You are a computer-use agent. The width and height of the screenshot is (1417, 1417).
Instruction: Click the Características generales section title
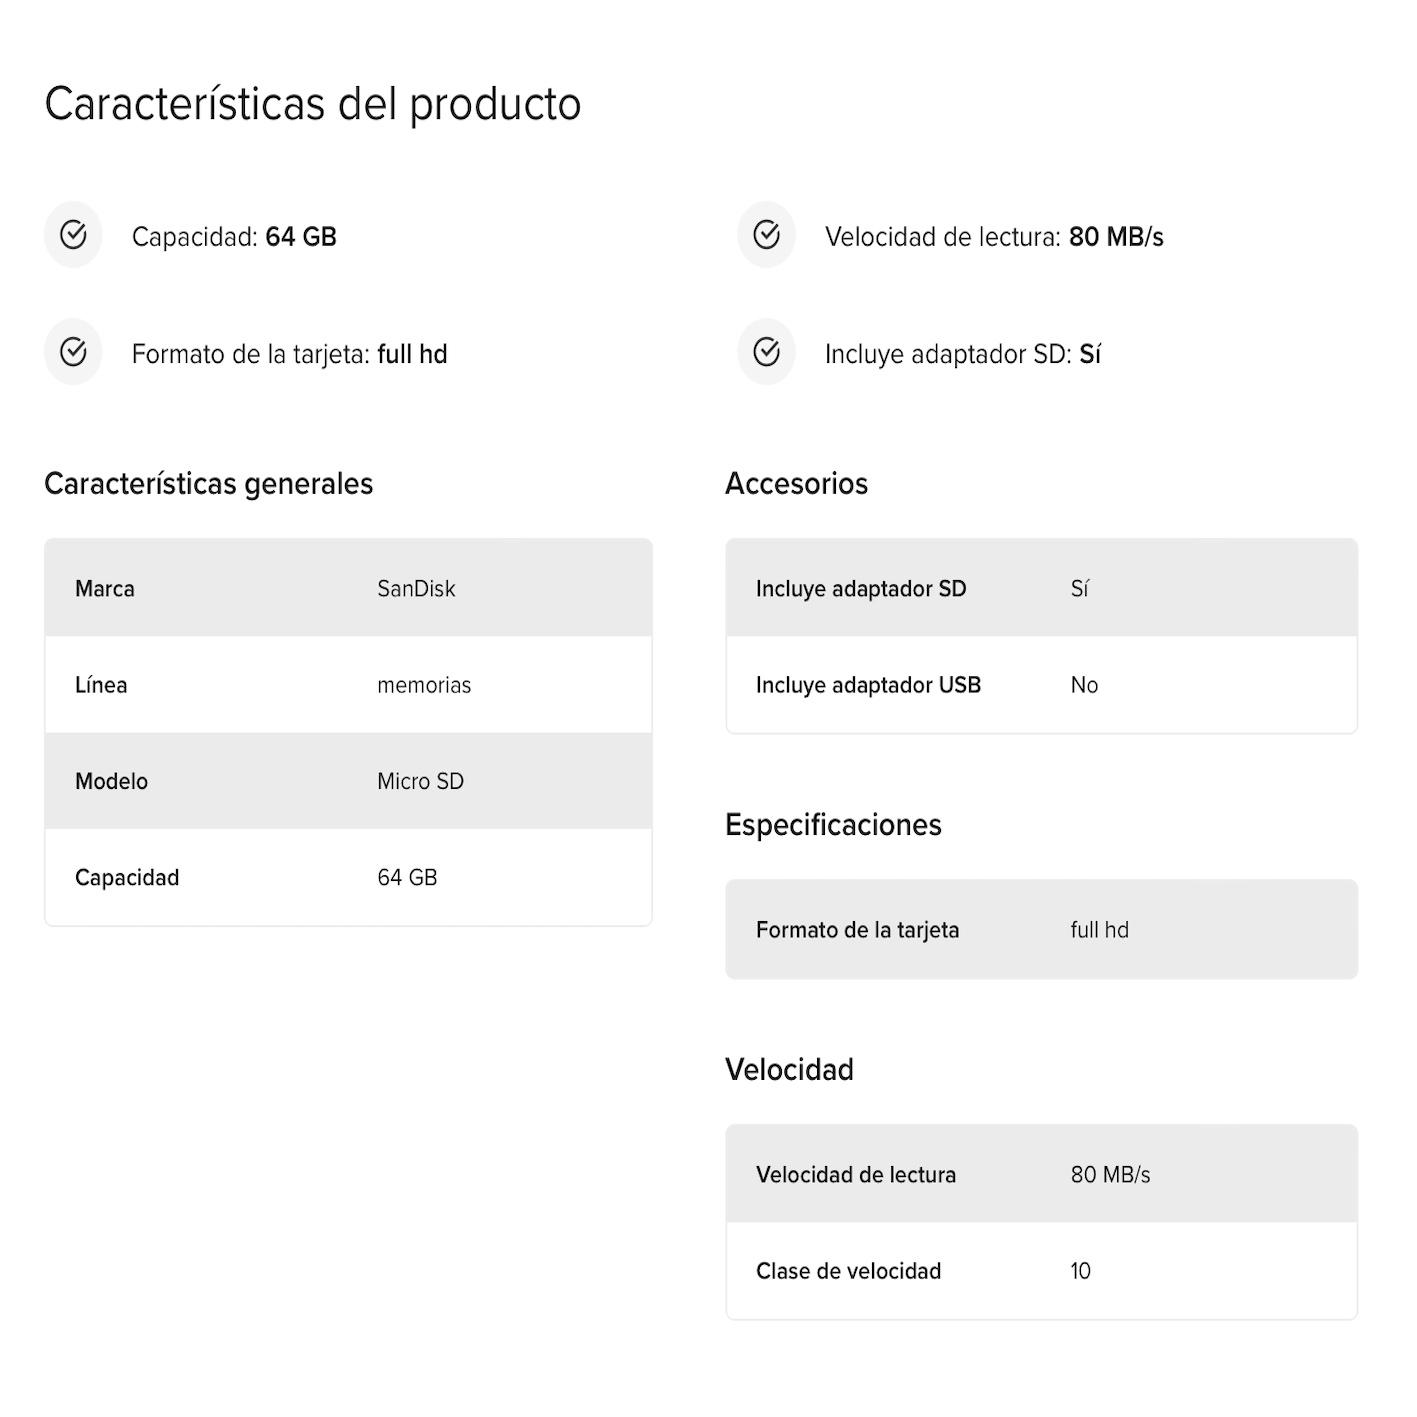tap(209, 484)
